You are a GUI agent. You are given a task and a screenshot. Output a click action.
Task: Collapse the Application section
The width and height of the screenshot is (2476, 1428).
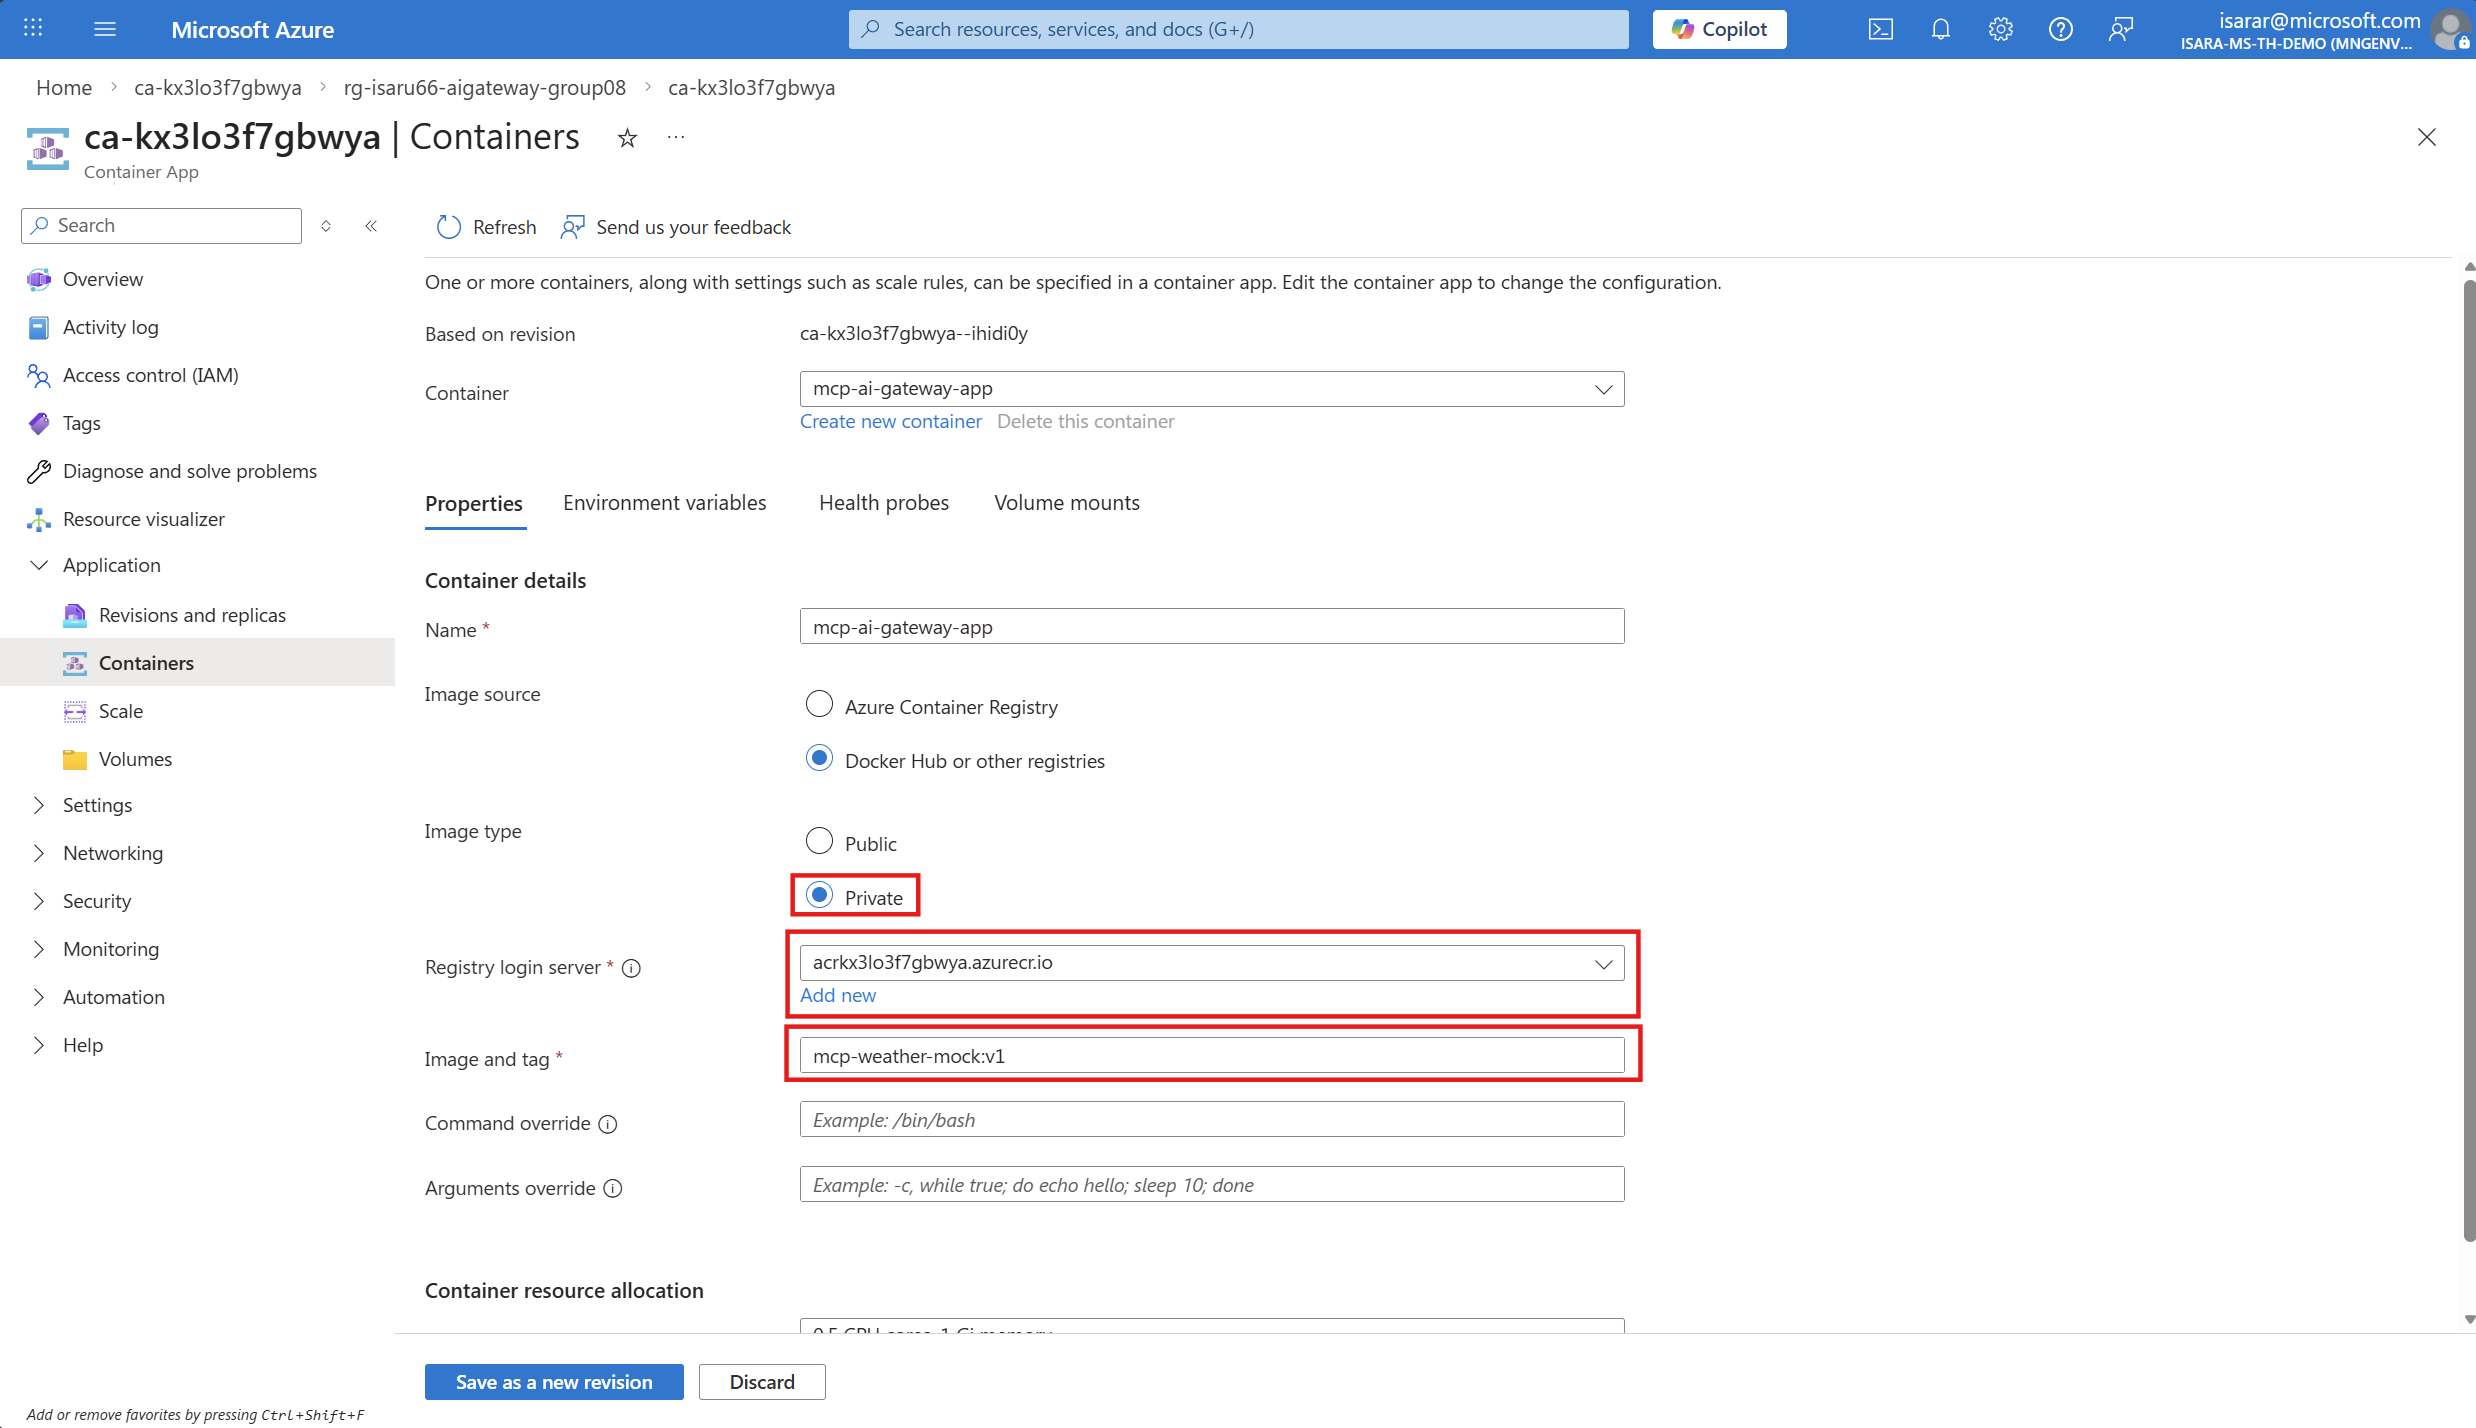point(39,565)
